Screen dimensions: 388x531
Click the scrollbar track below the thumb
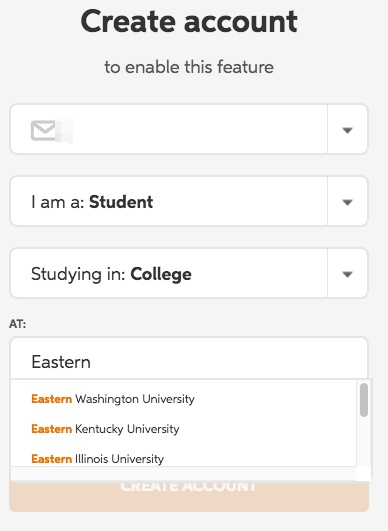(x=364, y=442)
